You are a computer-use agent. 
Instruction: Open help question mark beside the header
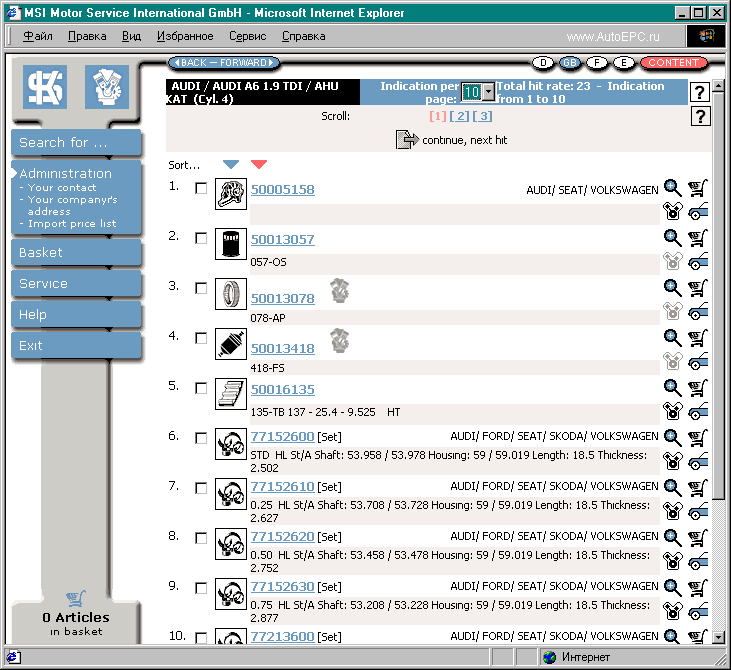click(x=699, y=92)
